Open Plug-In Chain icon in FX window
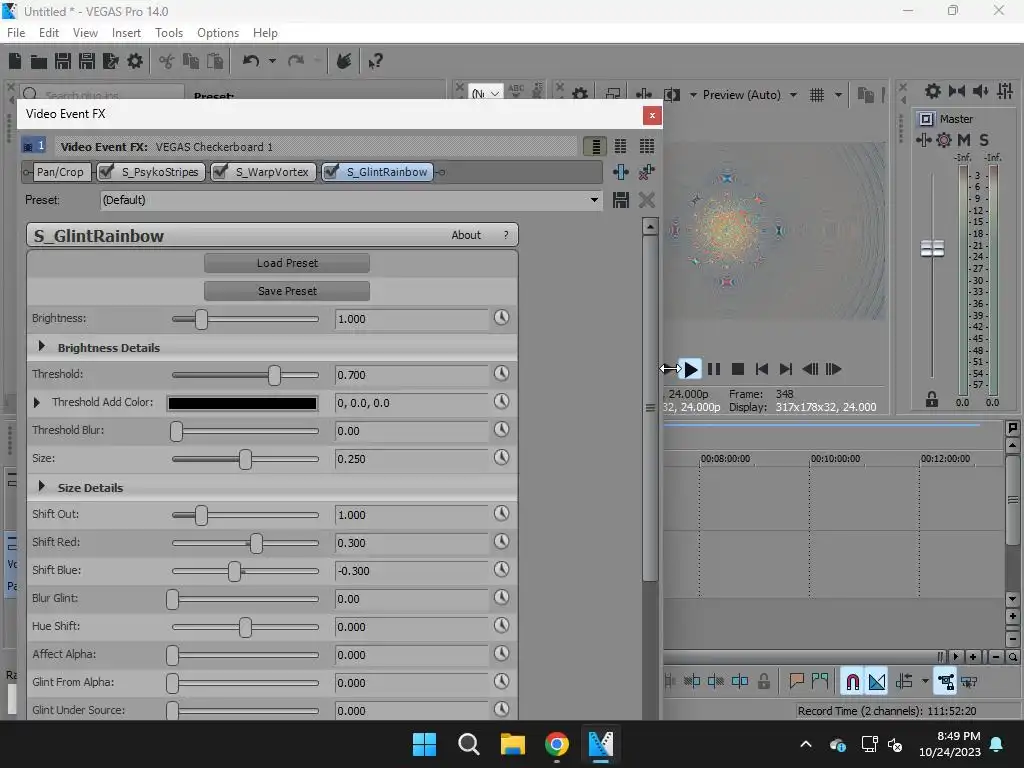1024x768 pixels. (620, 172)
